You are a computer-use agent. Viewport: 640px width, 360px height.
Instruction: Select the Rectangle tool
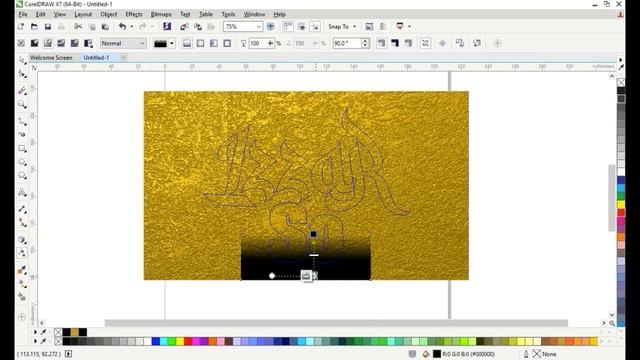point(22,149)
